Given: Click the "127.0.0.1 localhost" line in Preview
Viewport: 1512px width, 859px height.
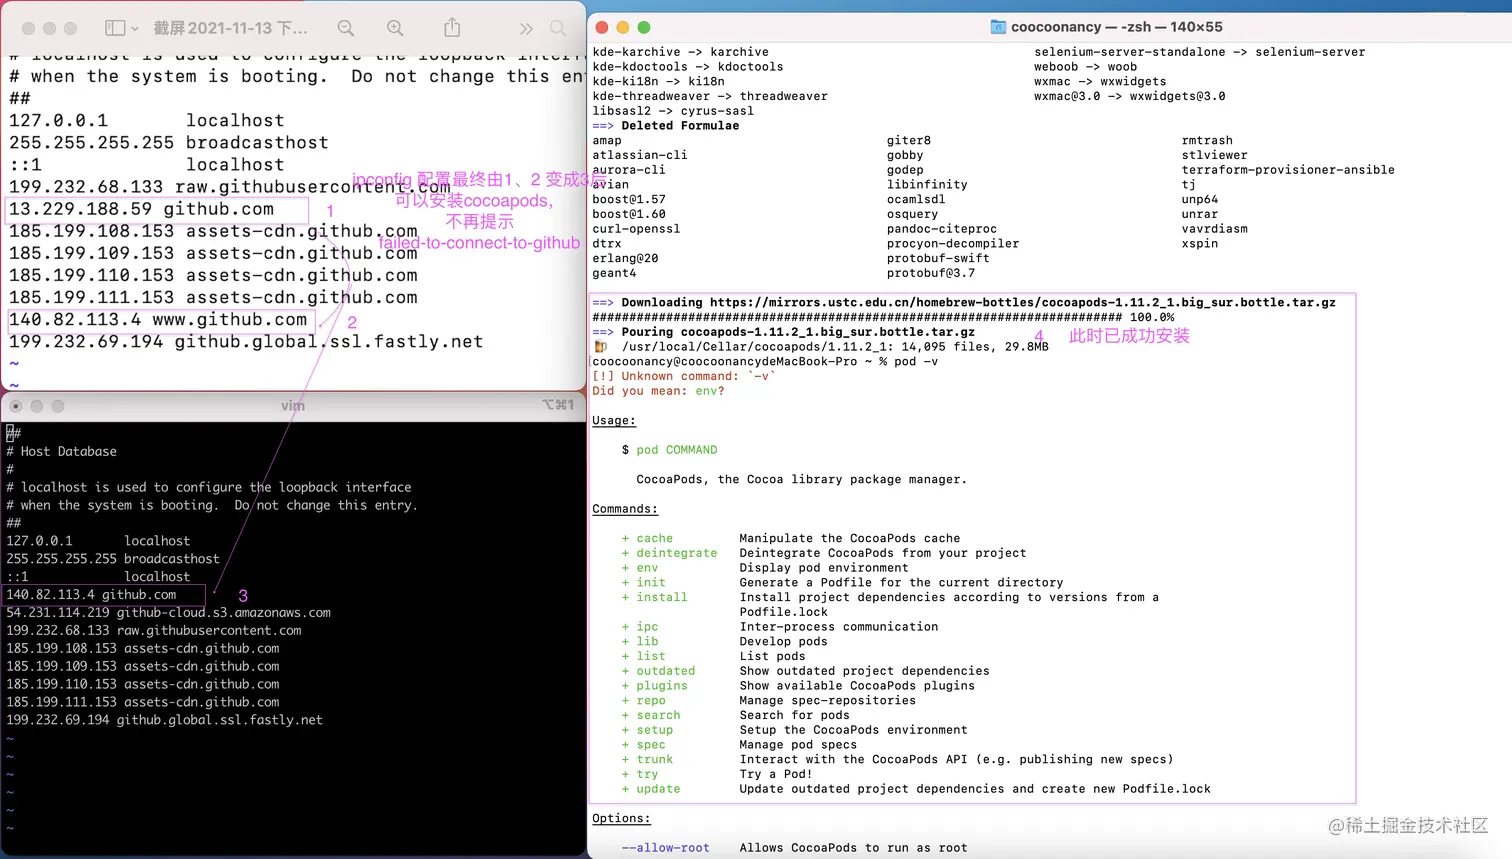Looking at the screenshot, I should coord(147,121).
